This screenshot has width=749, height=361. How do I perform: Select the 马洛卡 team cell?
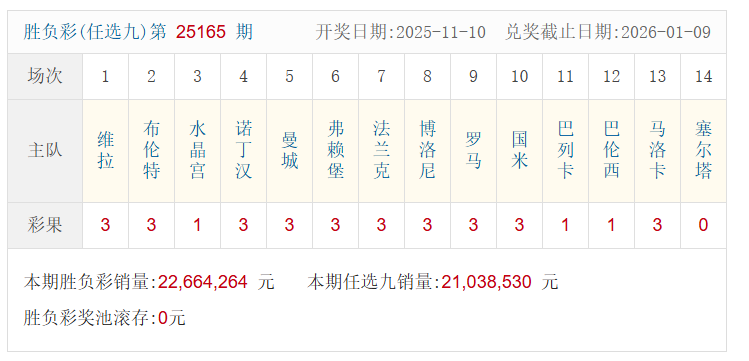[657, 150]
